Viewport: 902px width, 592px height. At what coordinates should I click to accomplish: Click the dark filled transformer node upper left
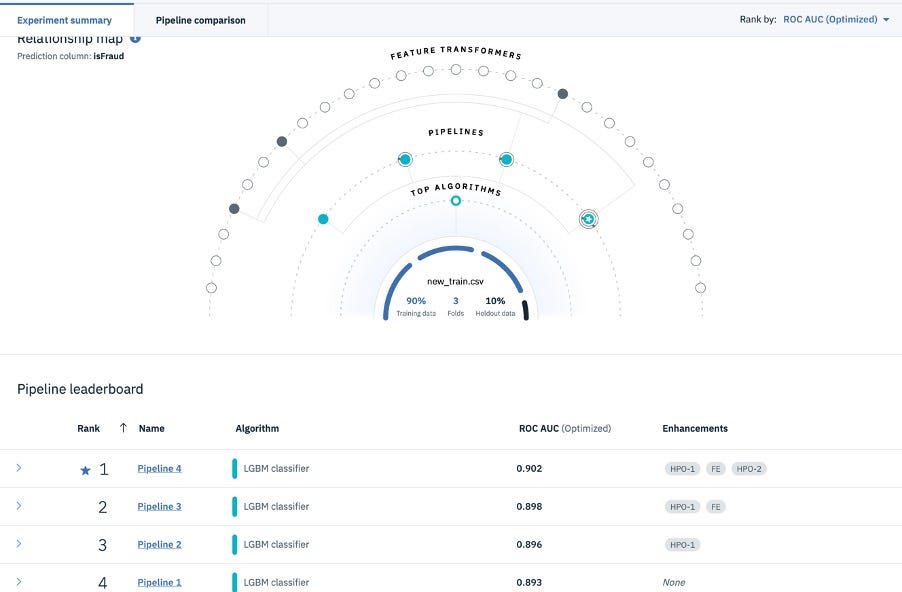point(280,141)
